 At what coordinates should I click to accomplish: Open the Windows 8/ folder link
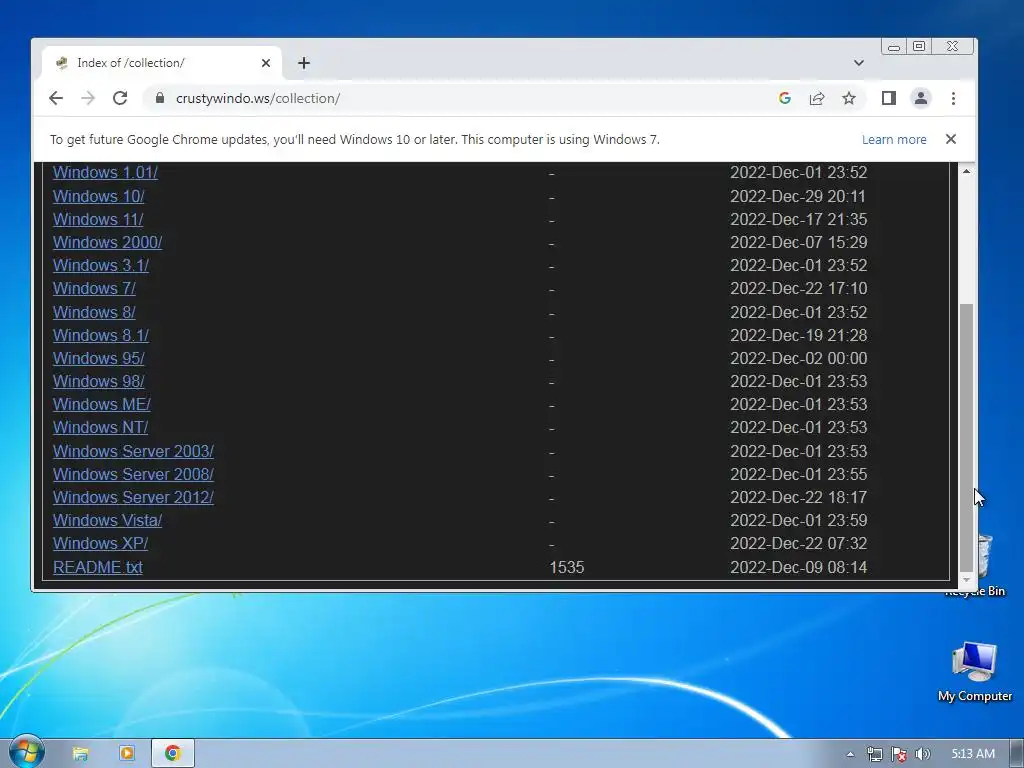[x=94, y=312]
